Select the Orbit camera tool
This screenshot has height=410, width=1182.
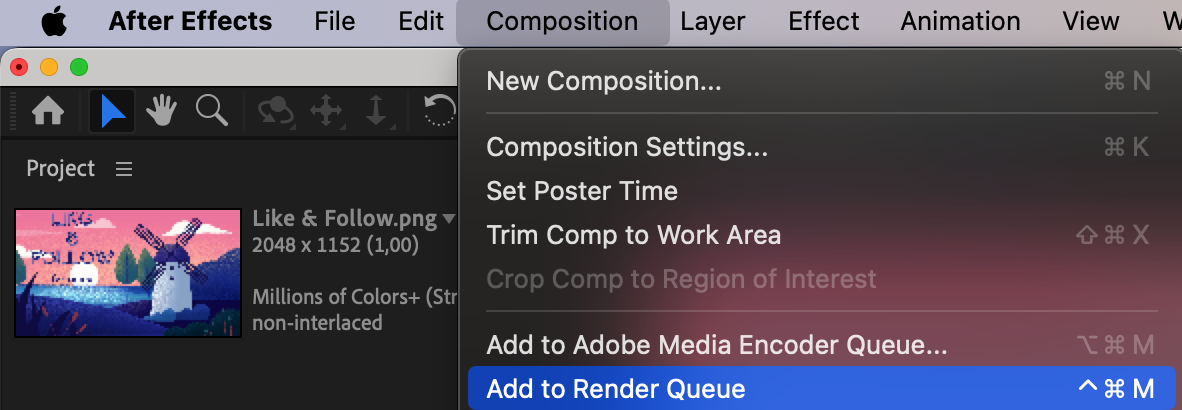coord(275,111)
